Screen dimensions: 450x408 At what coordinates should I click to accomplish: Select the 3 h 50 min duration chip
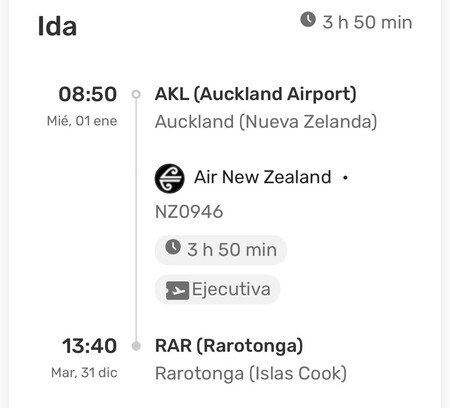pos(220,250)
